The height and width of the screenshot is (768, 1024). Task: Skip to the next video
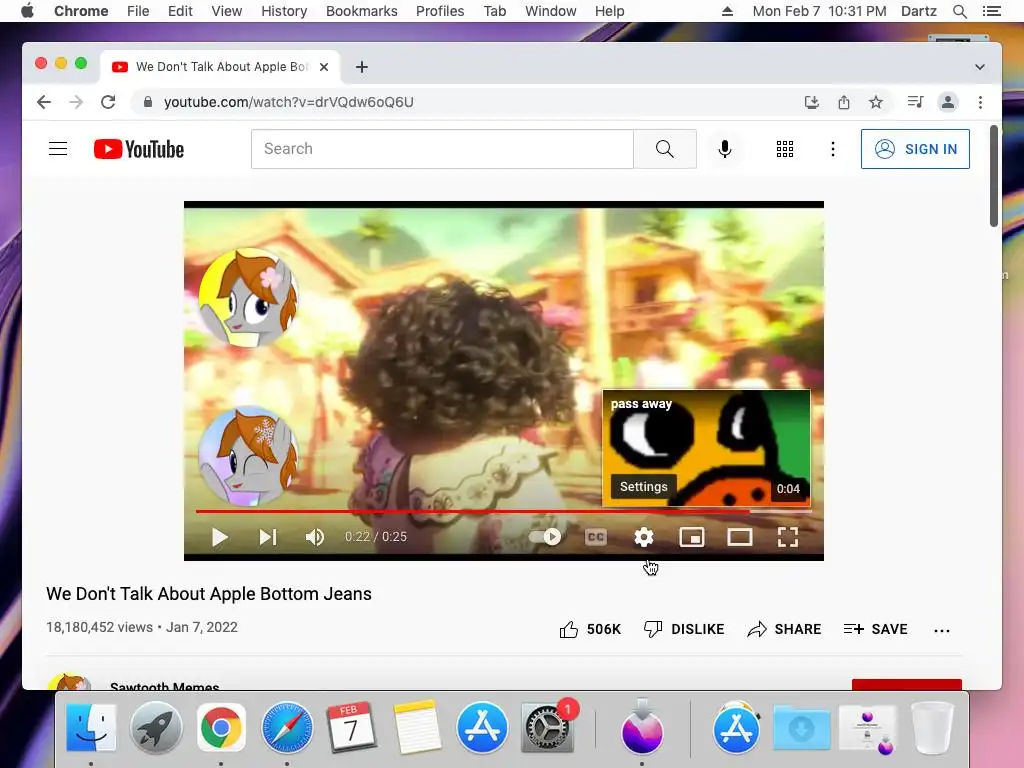pos(268,537)
